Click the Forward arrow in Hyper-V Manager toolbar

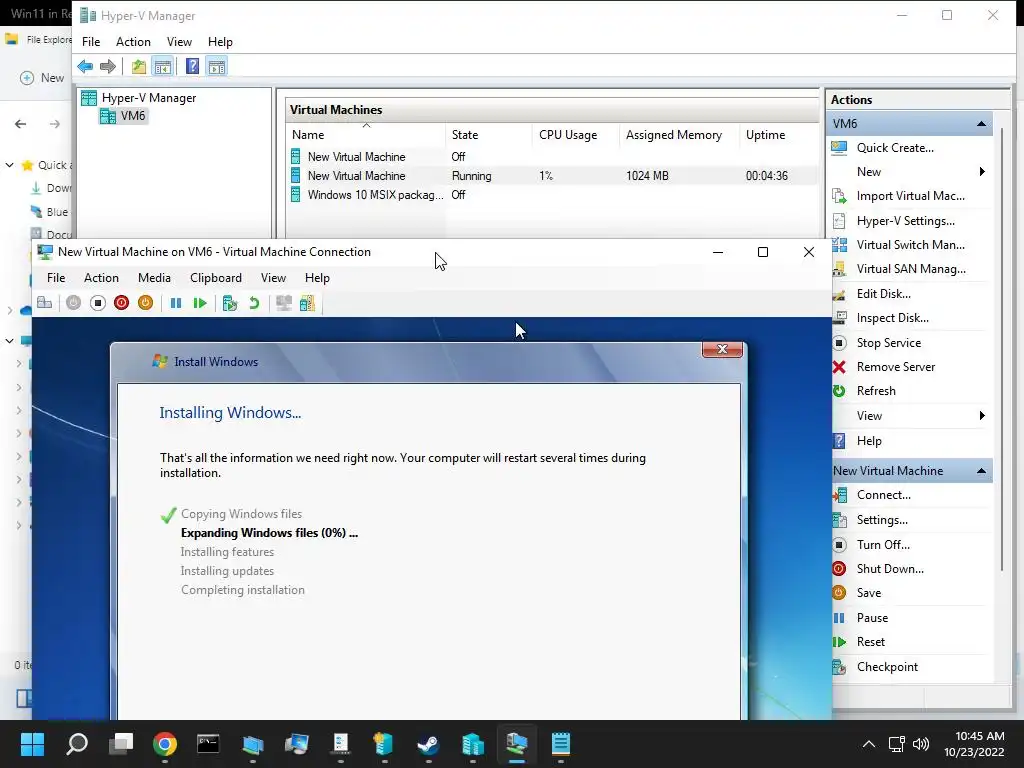click(108, 67)
